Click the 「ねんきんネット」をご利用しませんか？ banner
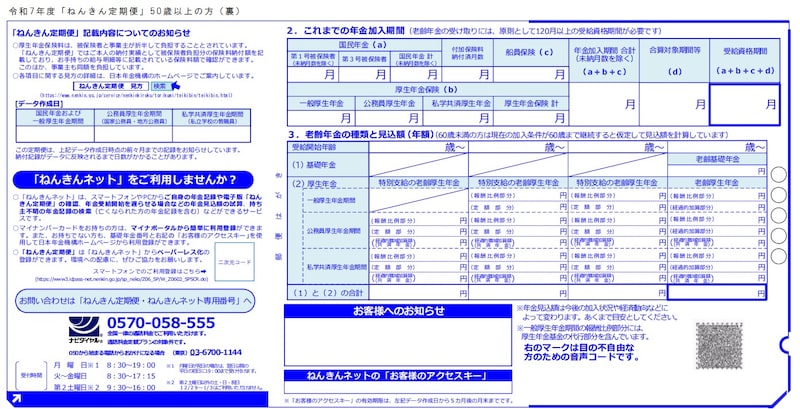Viewport: 800px width, 409px height. coord(133,180)
